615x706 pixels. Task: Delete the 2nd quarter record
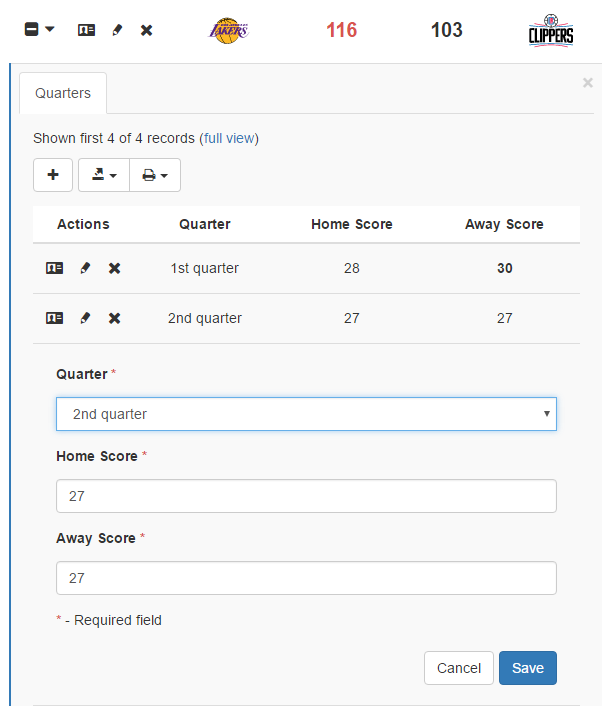tap(115, 318)
